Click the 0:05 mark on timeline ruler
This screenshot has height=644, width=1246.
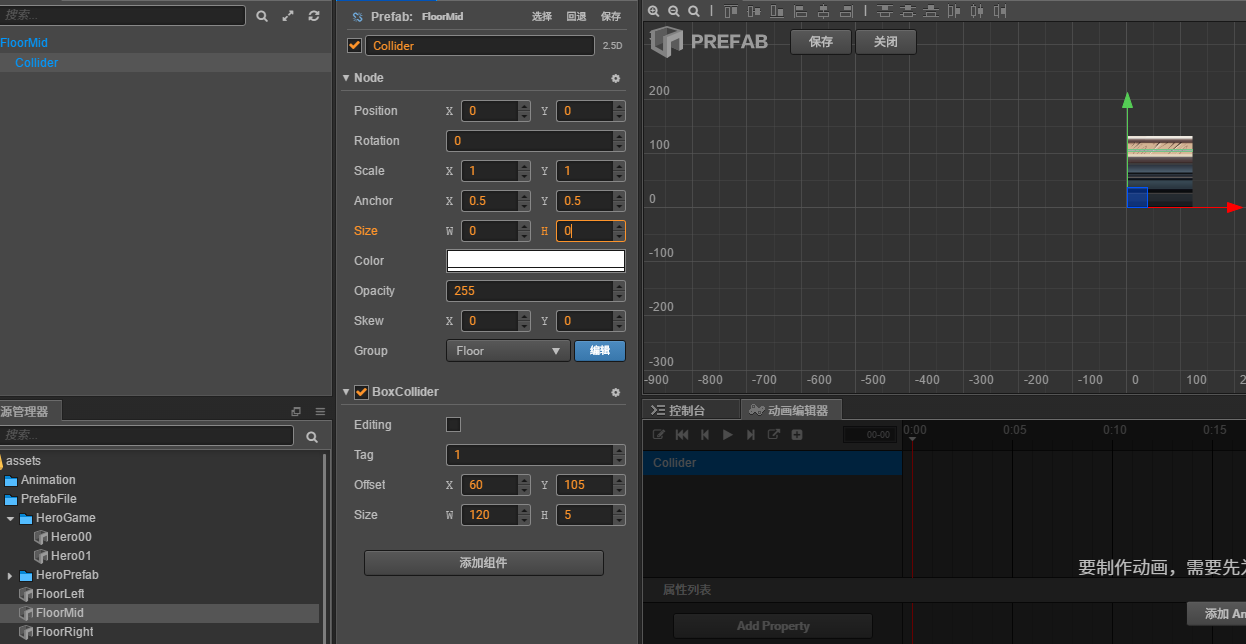(x=1014, y=430)
